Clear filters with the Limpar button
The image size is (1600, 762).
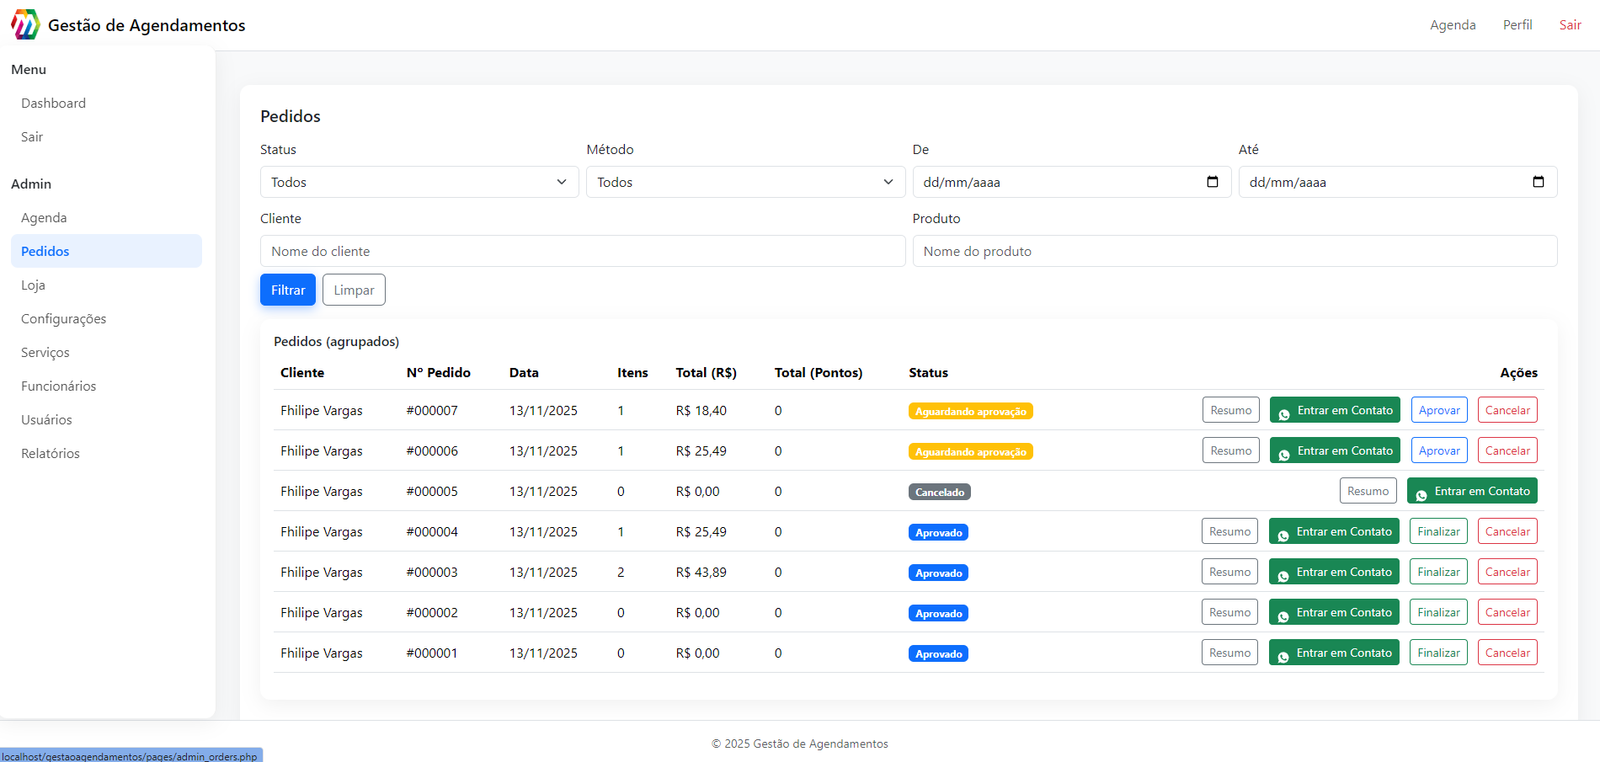353,290
